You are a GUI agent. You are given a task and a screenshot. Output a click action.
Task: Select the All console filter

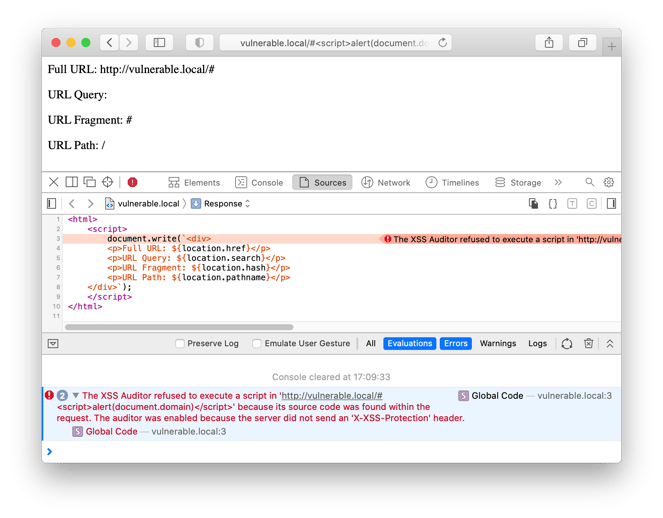pos(371,344)
